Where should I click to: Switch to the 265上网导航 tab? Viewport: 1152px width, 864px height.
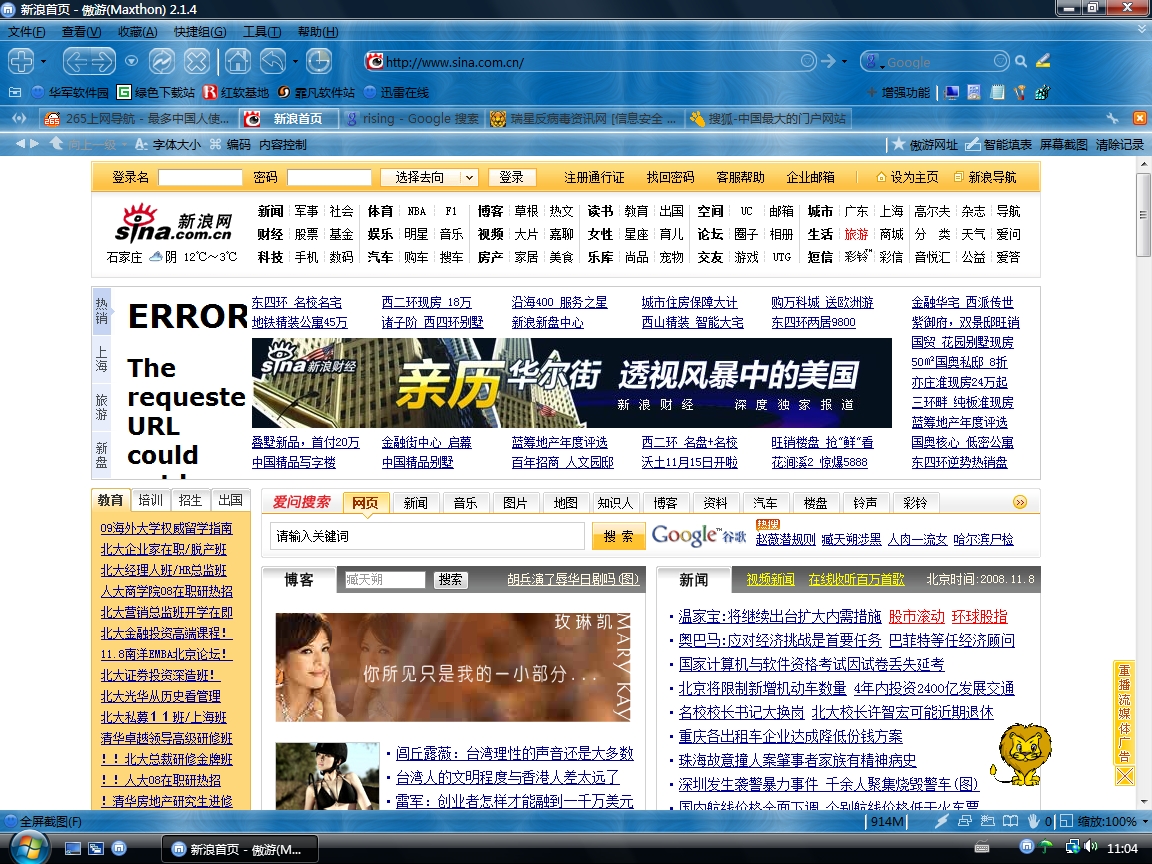point(137,118)
